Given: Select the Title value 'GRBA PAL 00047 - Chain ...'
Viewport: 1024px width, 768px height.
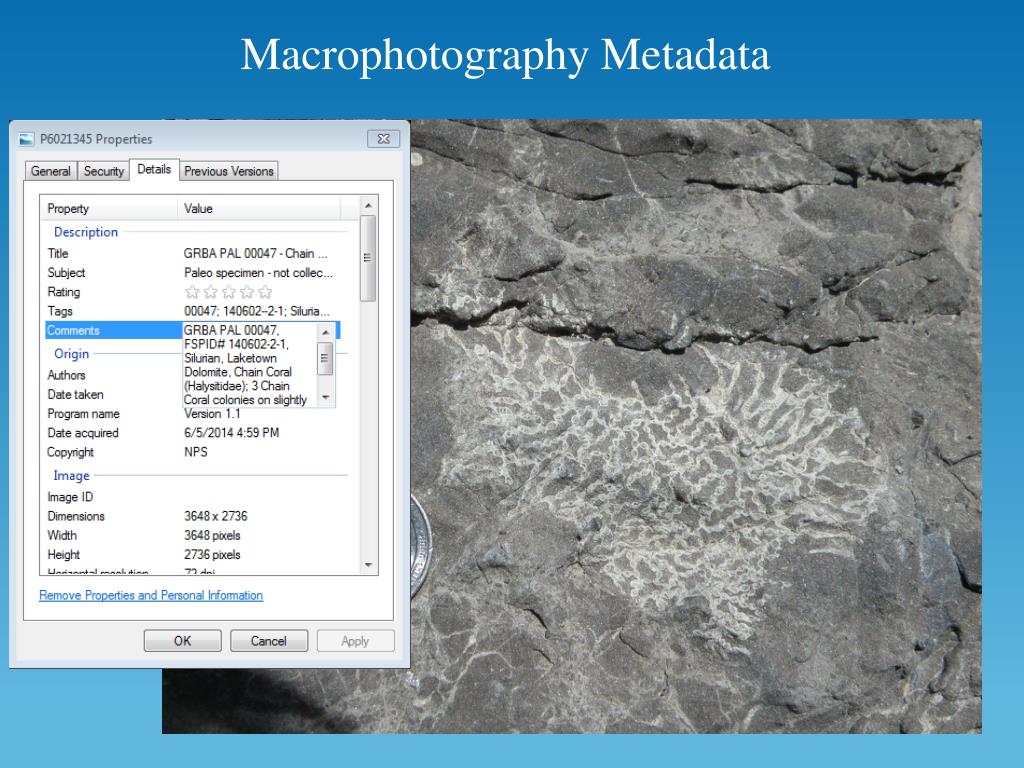Looking at the screenshot, I should 255,253.
